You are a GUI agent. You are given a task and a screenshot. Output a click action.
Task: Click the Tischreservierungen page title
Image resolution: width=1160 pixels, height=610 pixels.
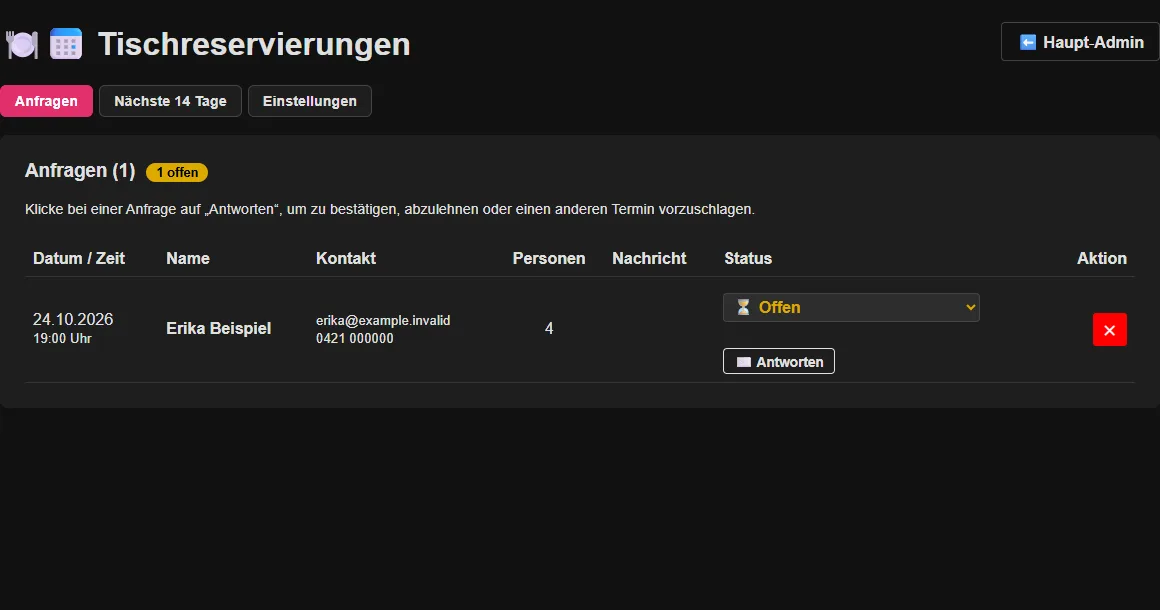click(254, 44)
